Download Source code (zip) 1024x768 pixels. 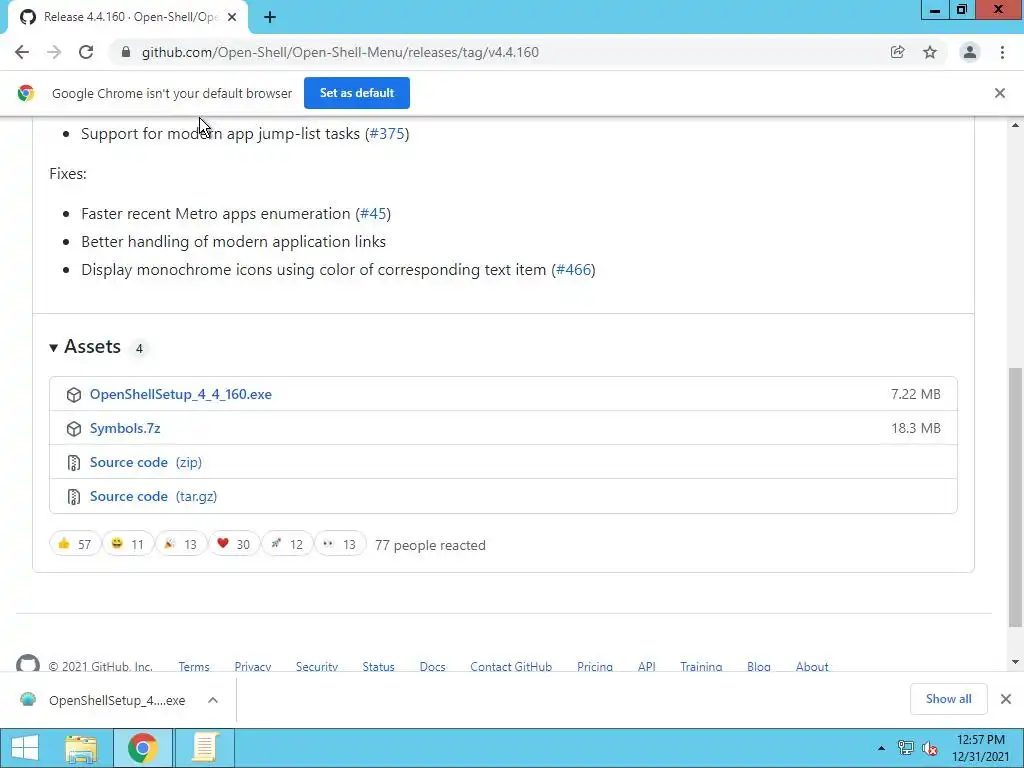[x=146, y=462]
